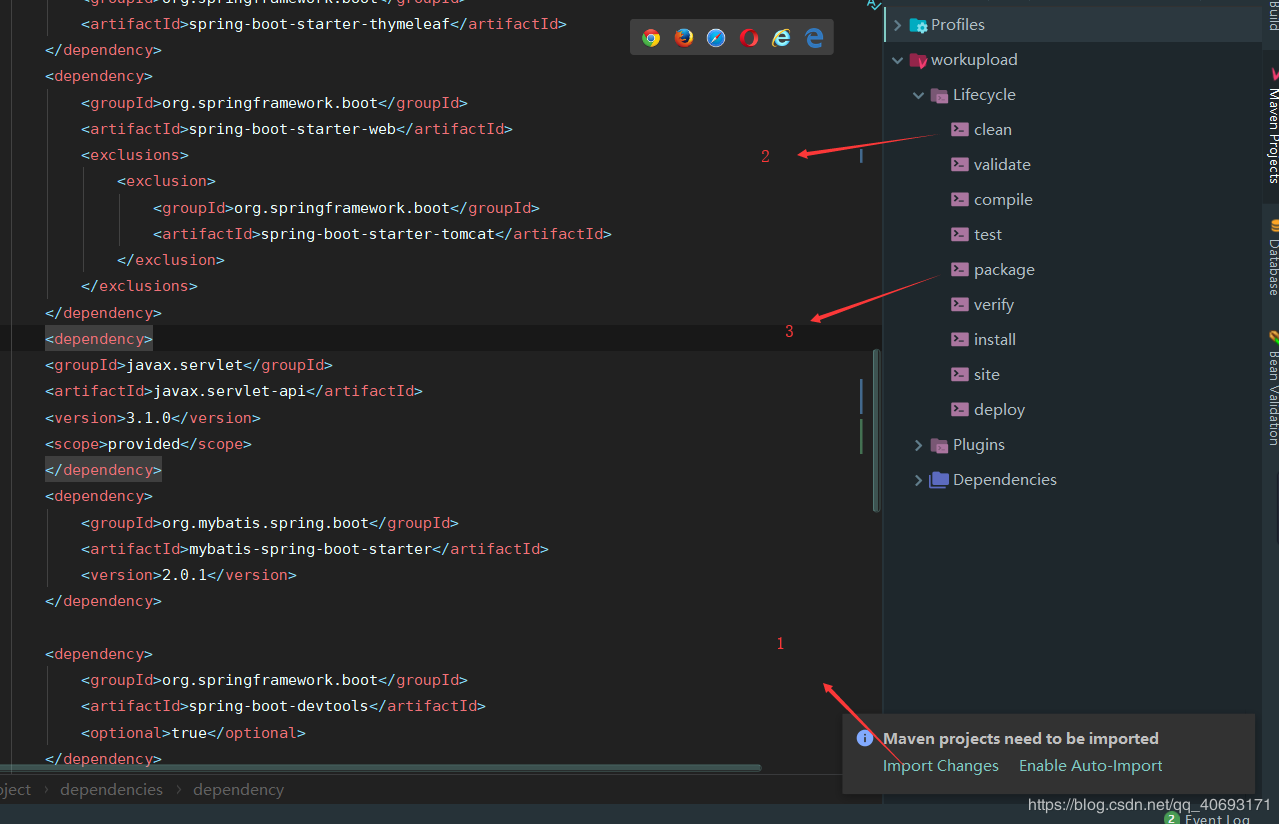Image resolution: width=1279 pixels, height=824 pixels.
Task: Select the verify lifecycle phase
Action: pos(994,304)
